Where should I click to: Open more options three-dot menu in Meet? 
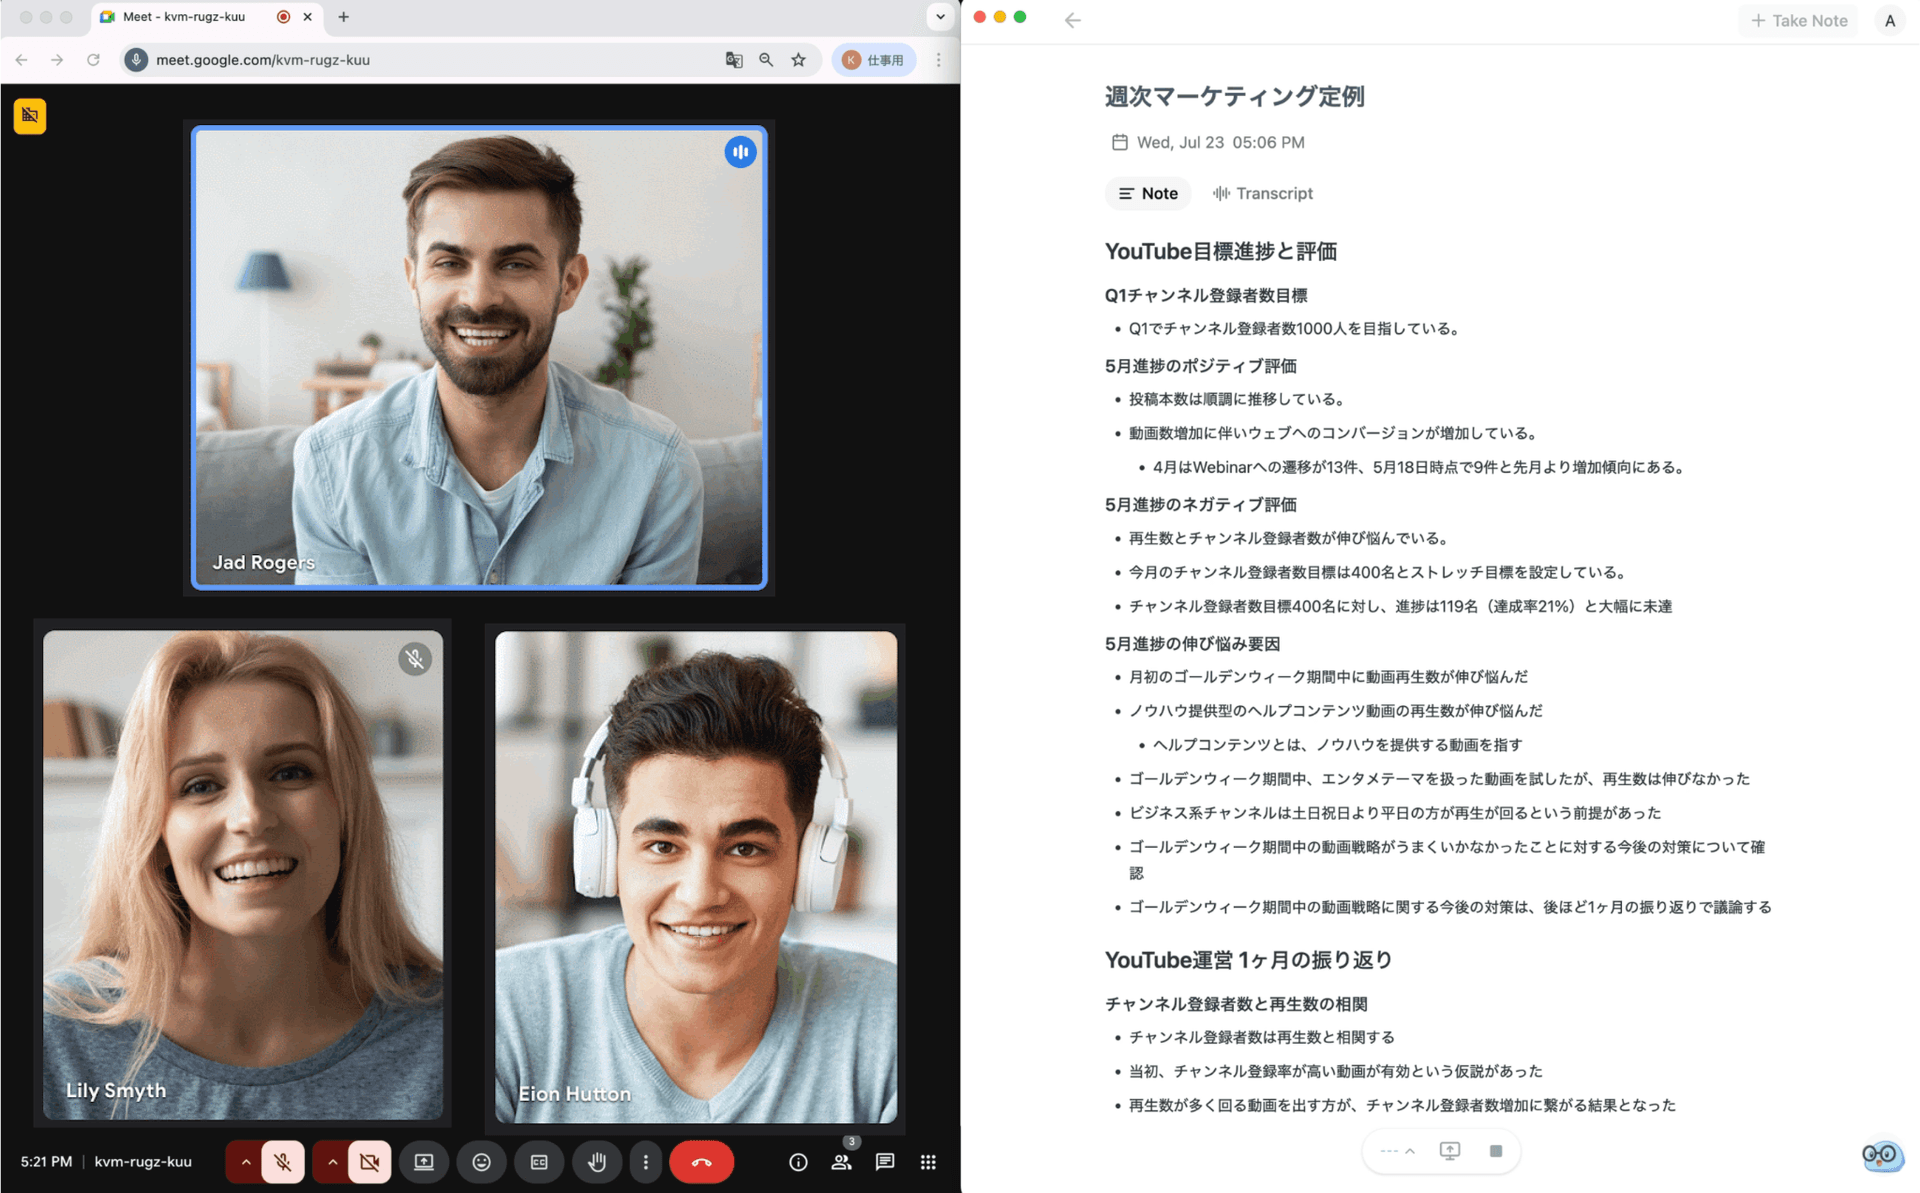click(x=646, y=1162)
